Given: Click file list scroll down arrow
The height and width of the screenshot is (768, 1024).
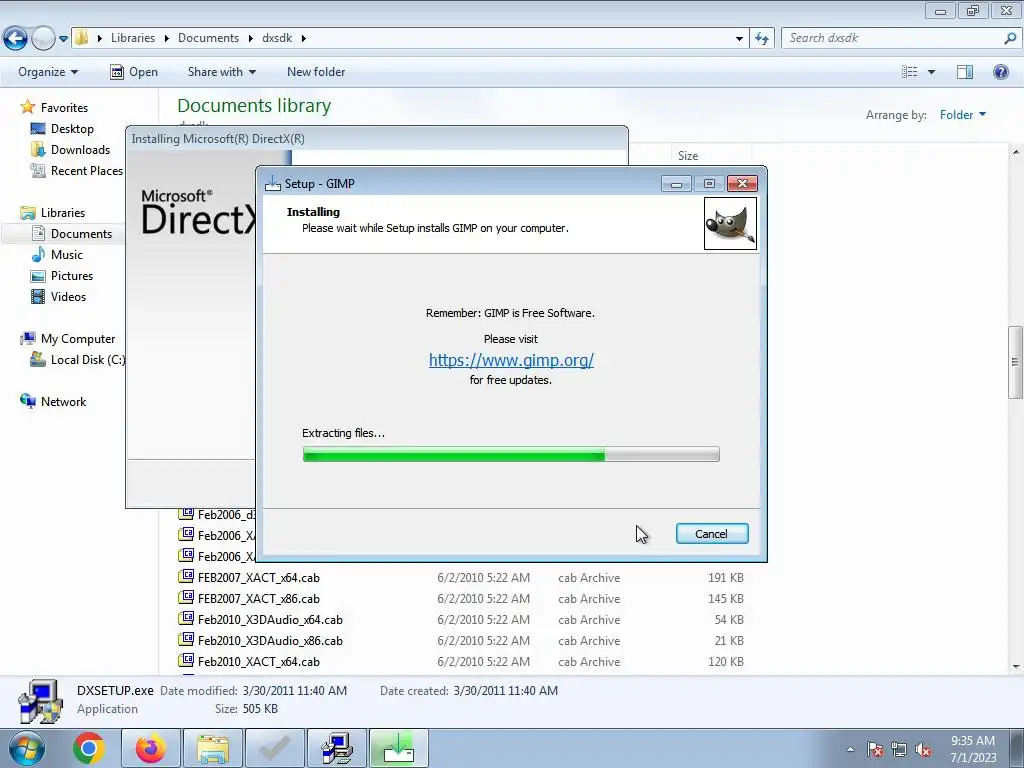Looking at the screenshot, I should 1015,667.
